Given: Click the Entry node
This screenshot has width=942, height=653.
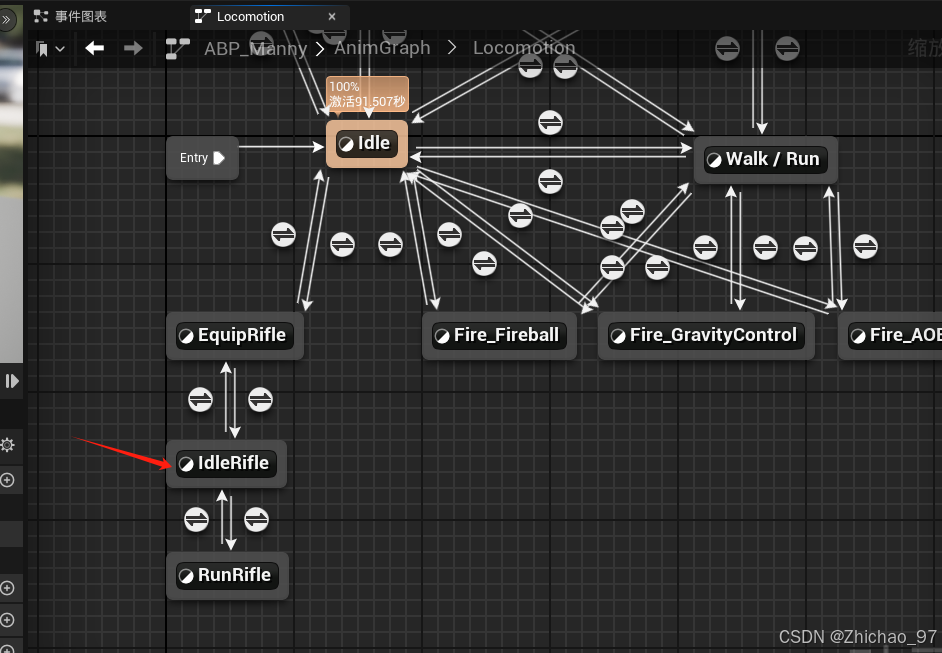Looking at the screenshot, I should 202,158.
